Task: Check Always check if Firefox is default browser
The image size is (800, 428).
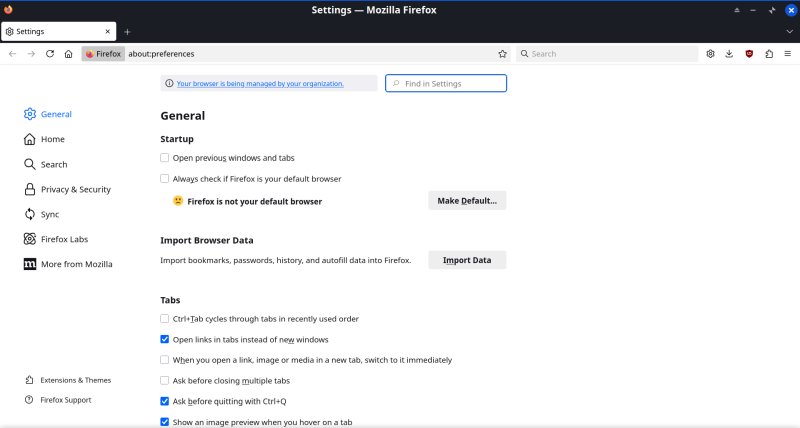Action: click(x=165, y=179)
